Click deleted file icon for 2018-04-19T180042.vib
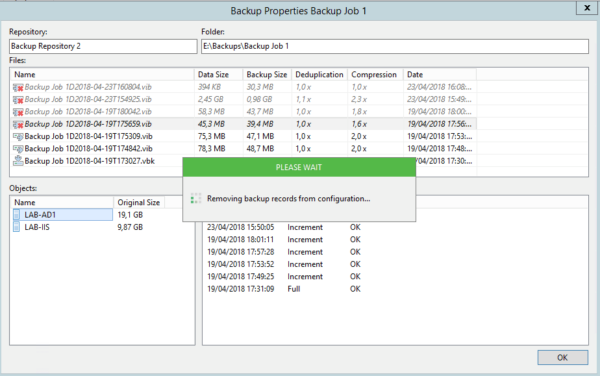This screenshot has width=600, height=376. coord(18,112)
